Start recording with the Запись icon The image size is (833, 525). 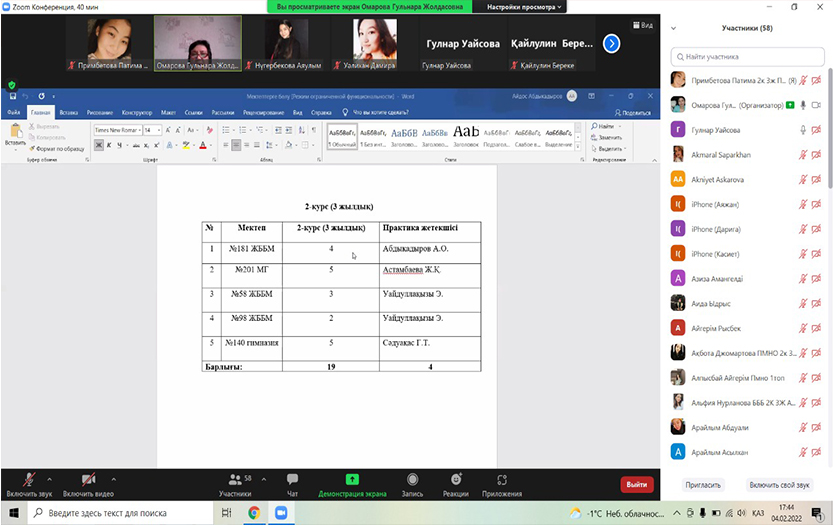tap(412, 480)
